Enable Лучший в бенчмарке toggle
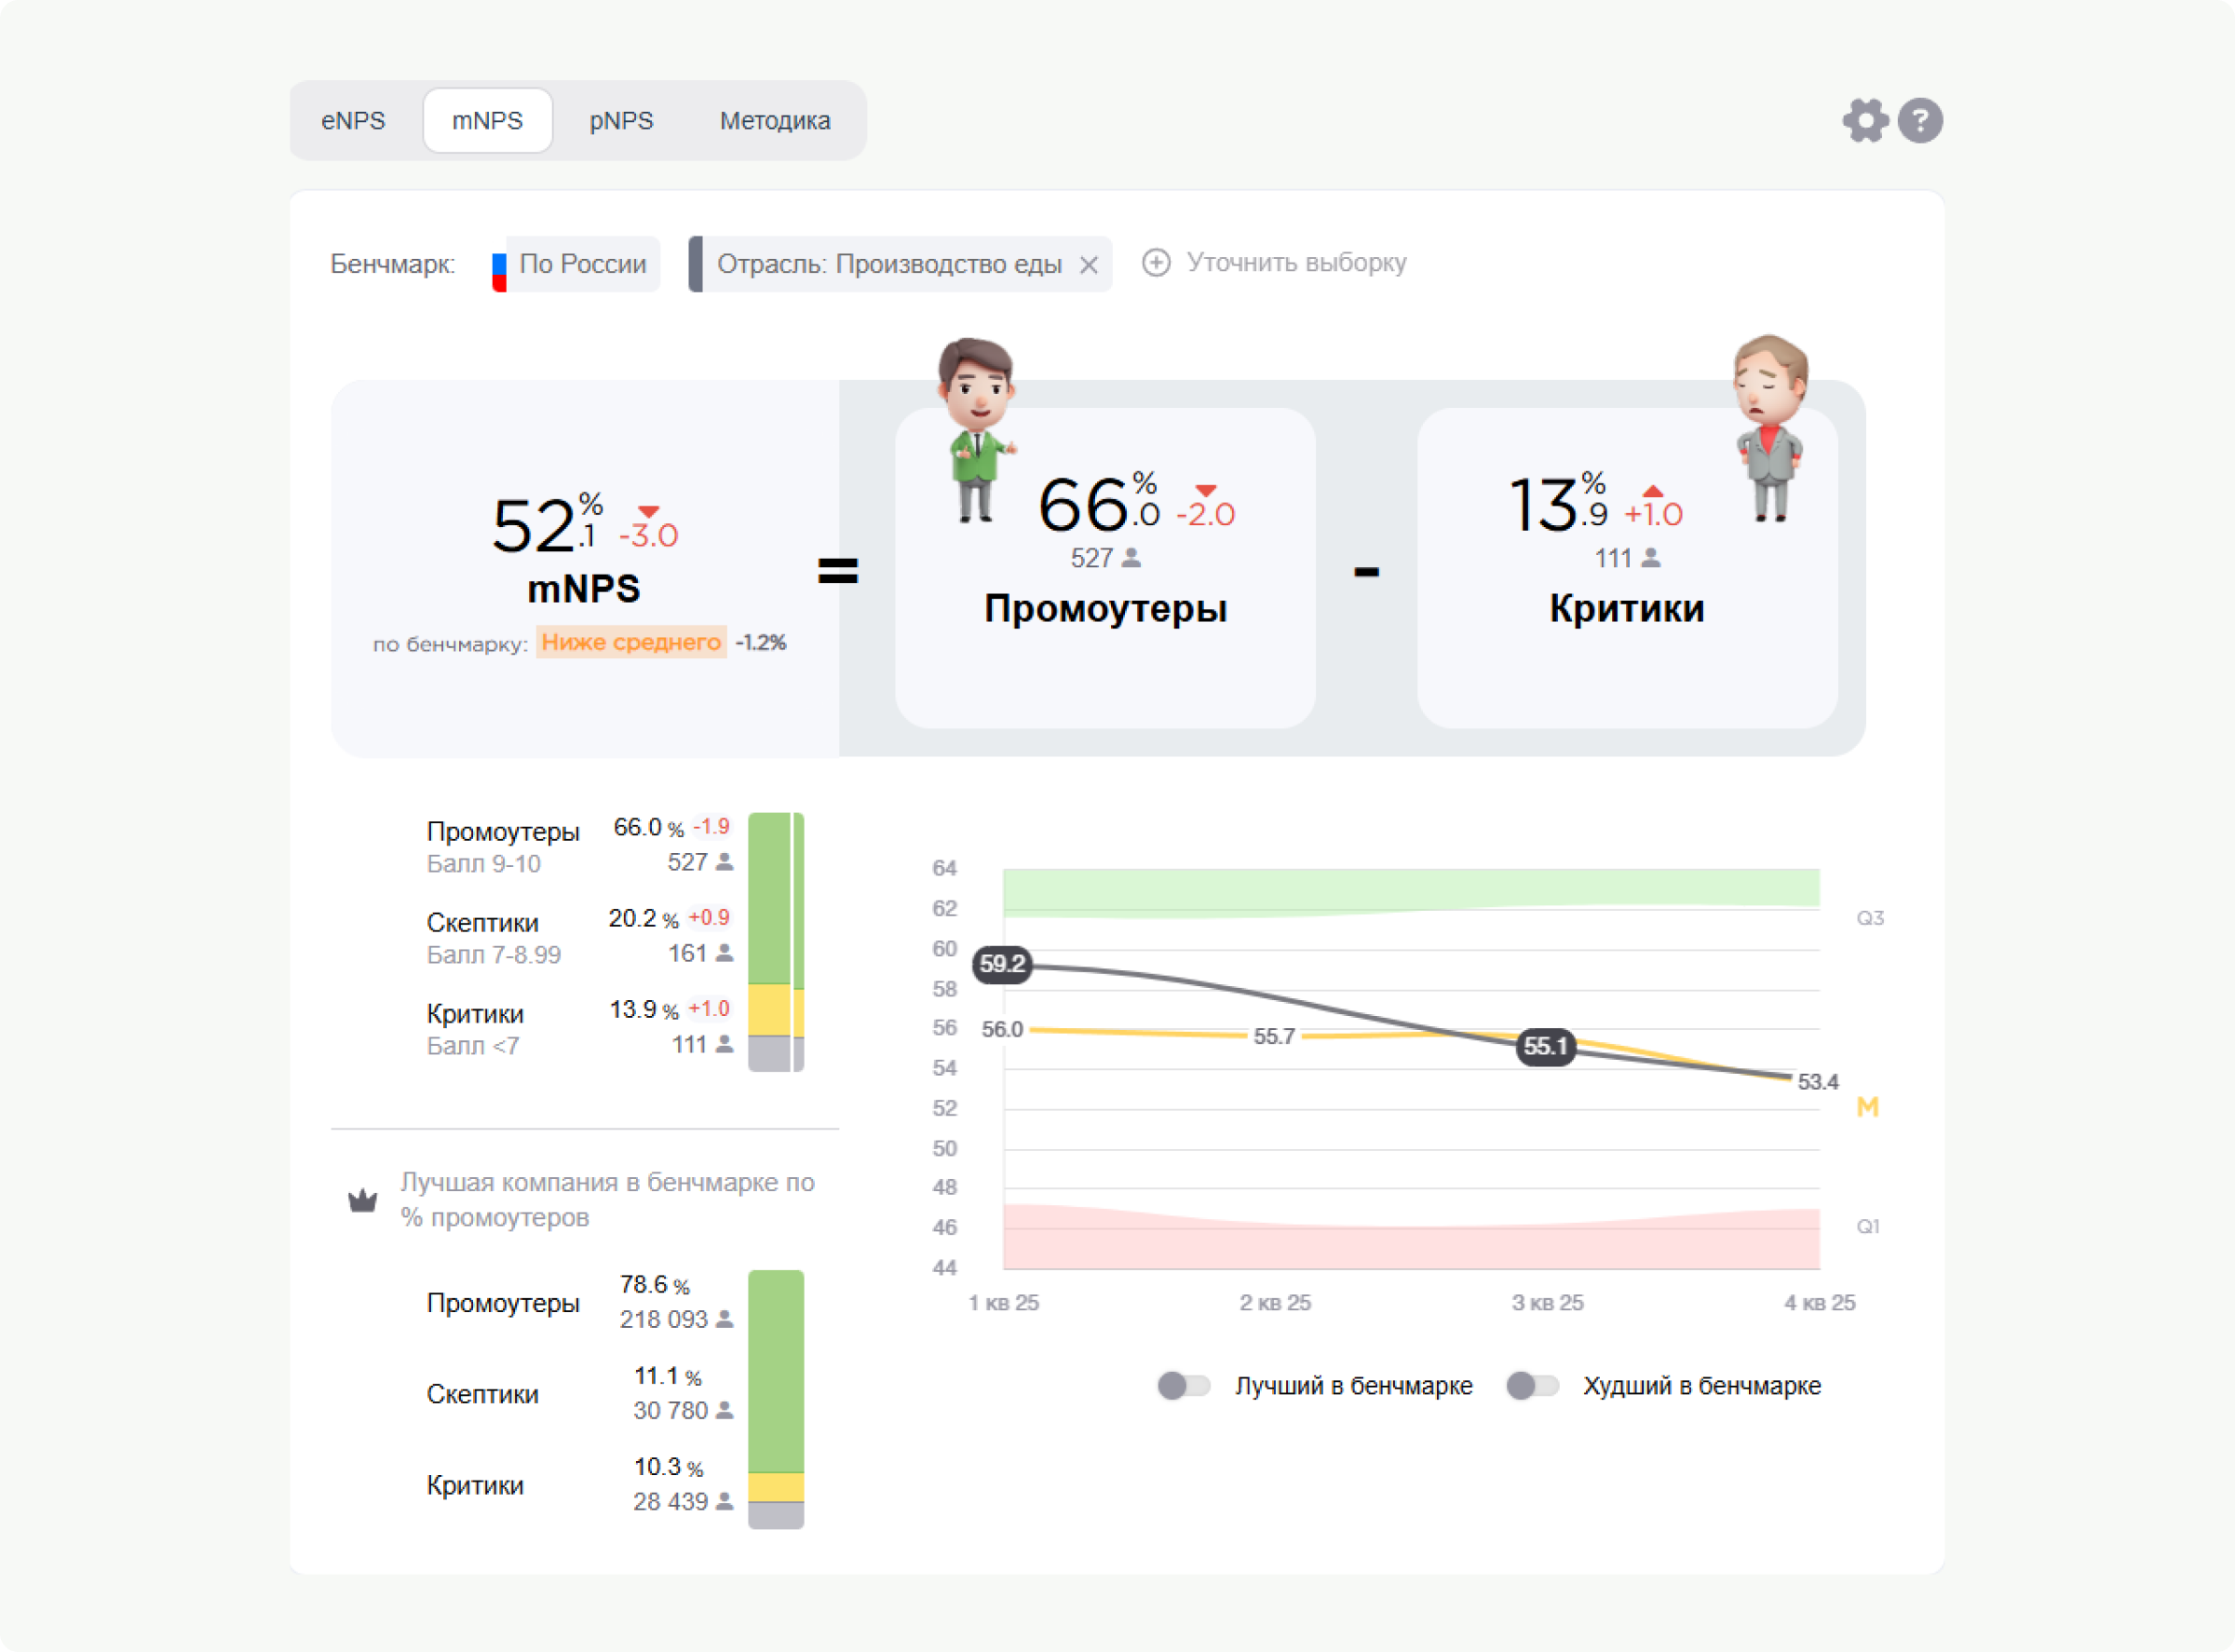This screenshot has height=1652, width=2235. [1184, 1386]
